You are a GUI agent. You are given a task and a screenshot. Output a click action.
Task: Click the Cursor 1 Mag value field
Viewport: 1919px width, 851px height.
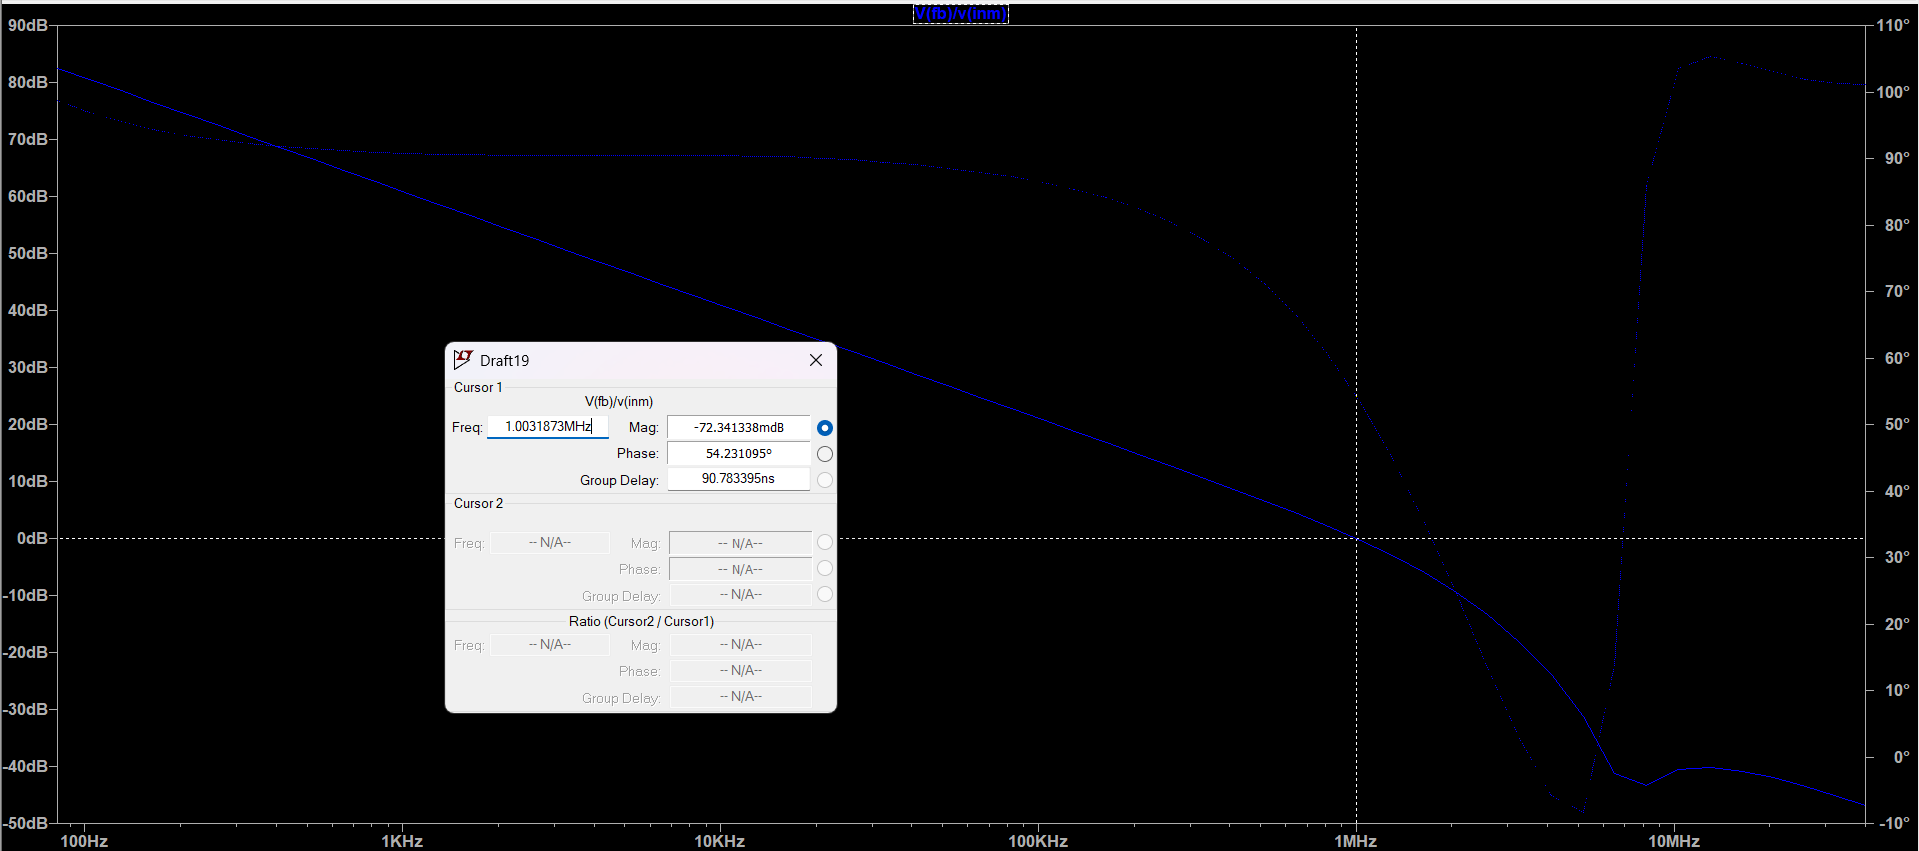[738, 428]
